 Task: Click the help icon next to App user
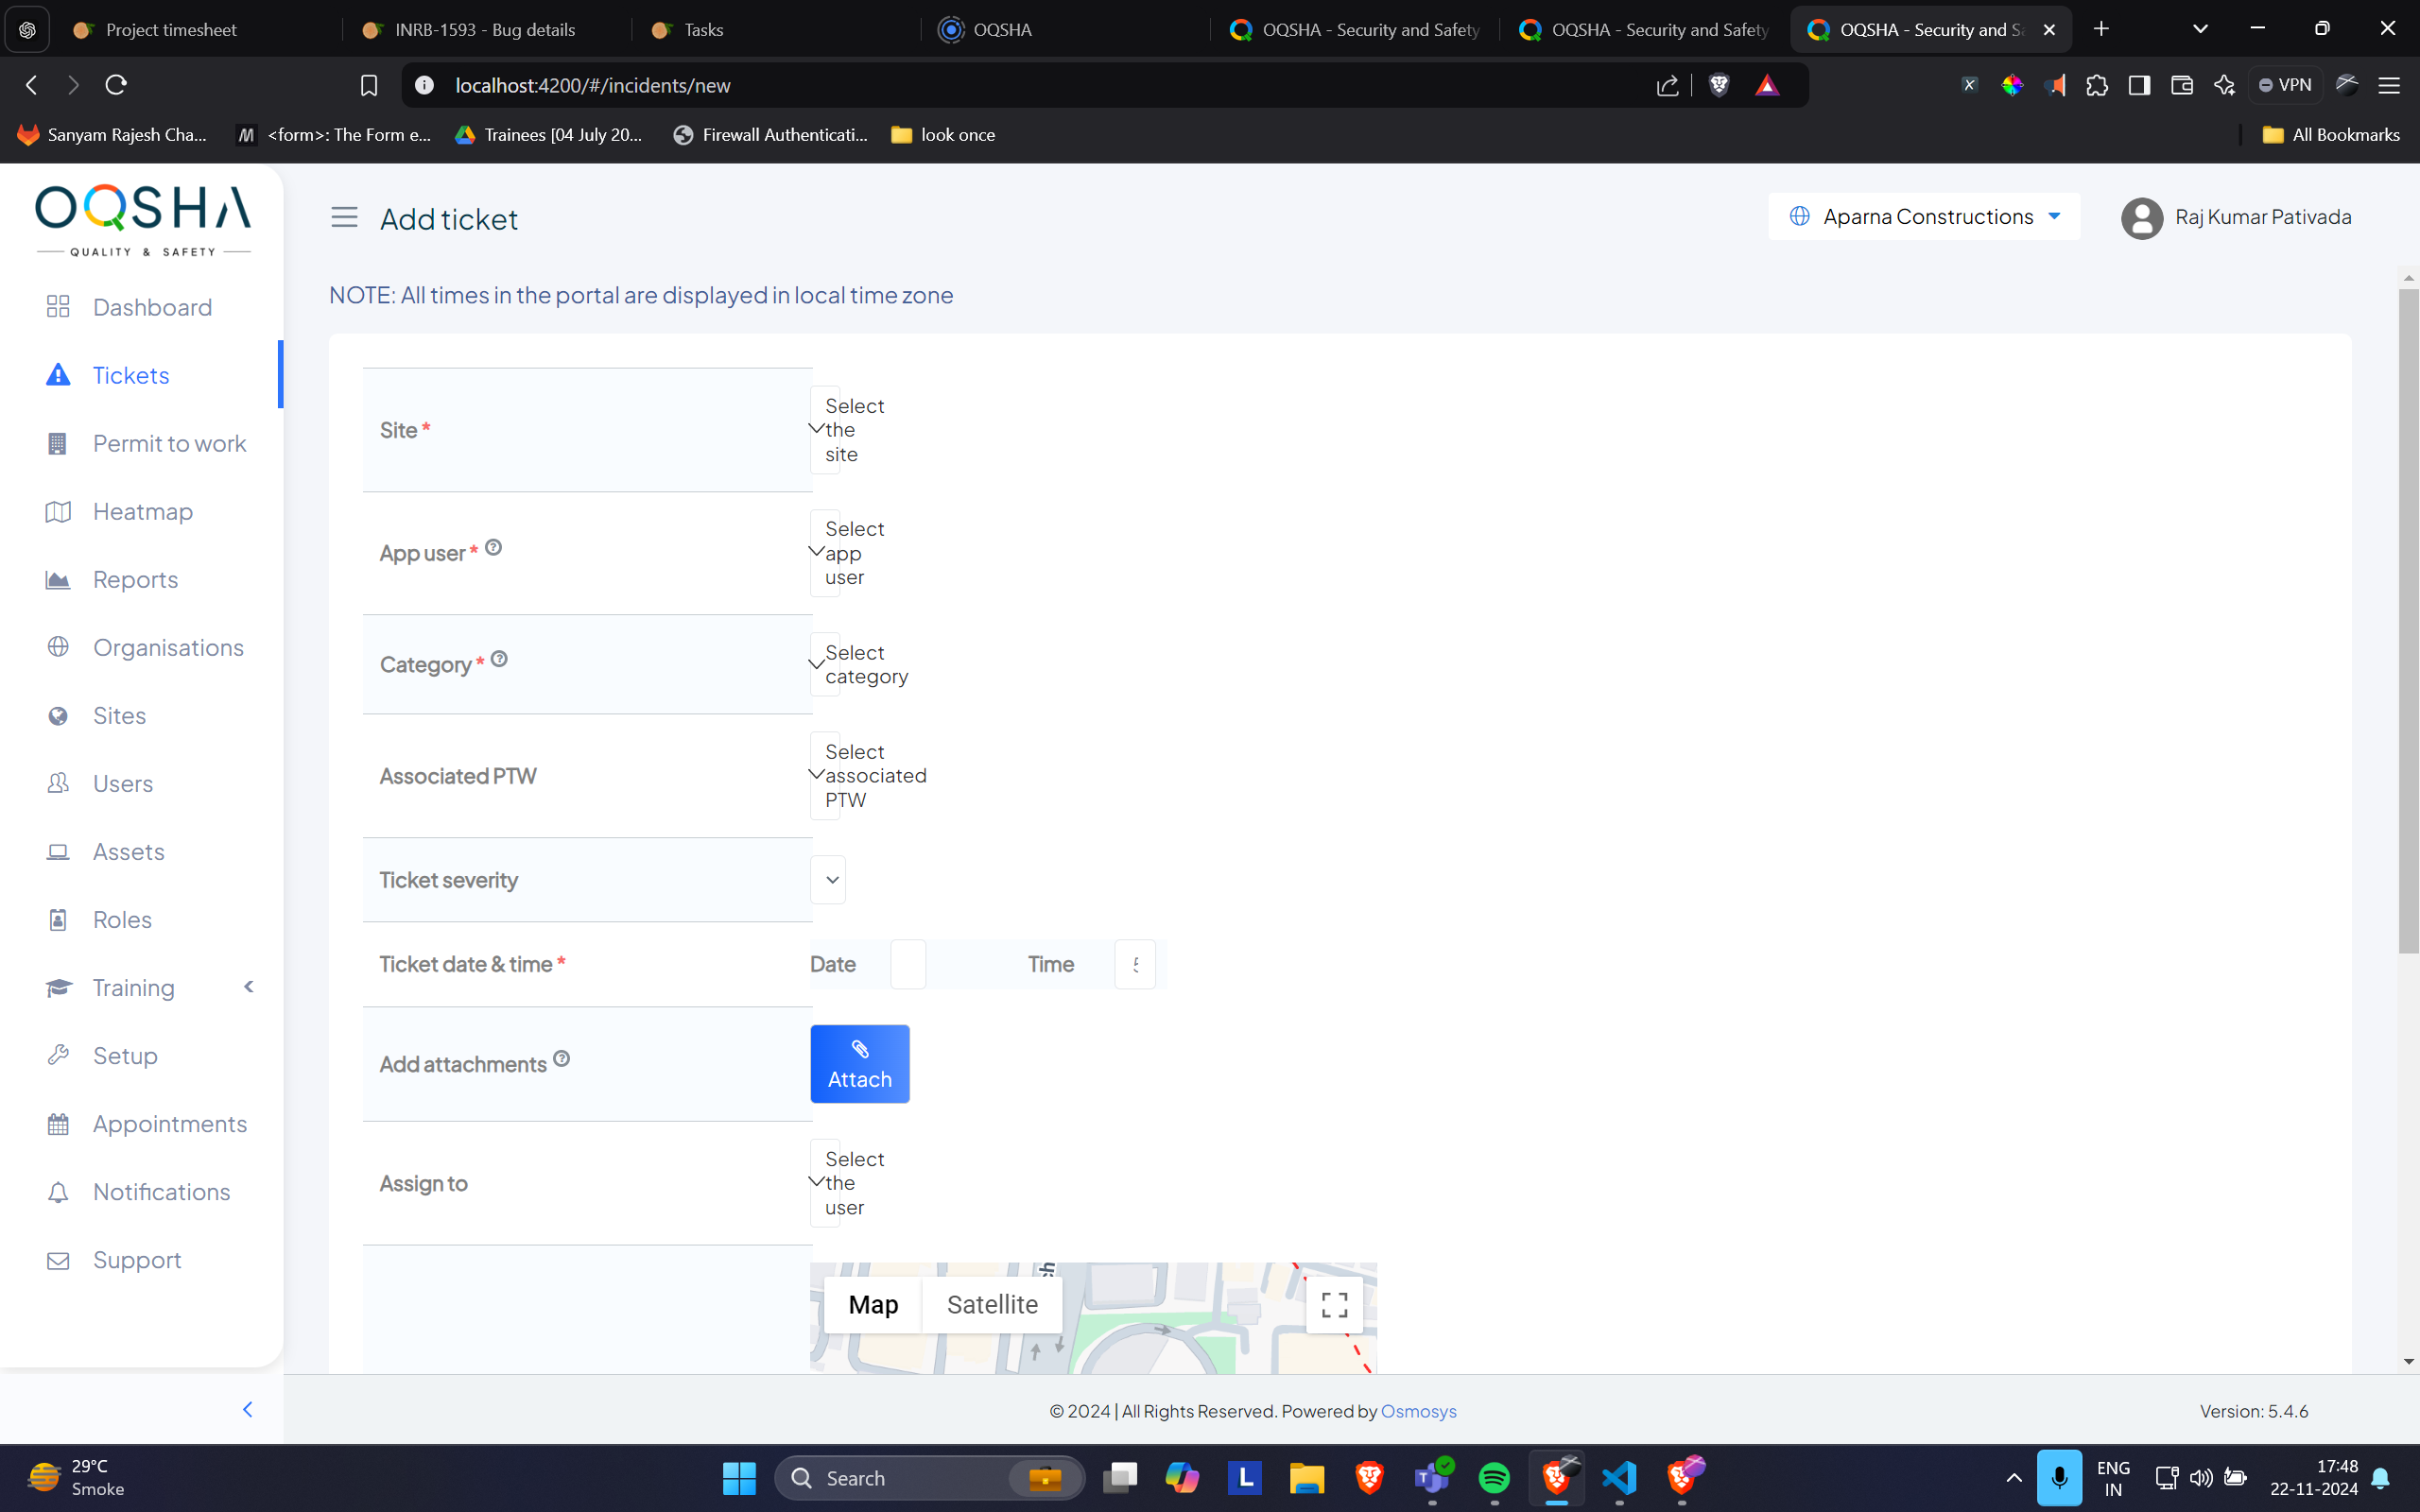coord(493,547)
